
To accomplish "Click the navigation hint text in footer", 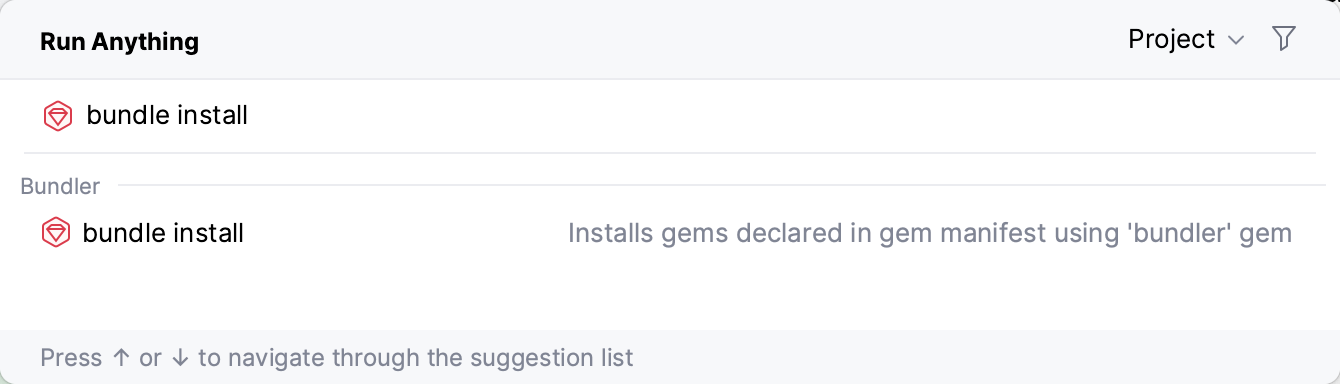I will point(337,357).
